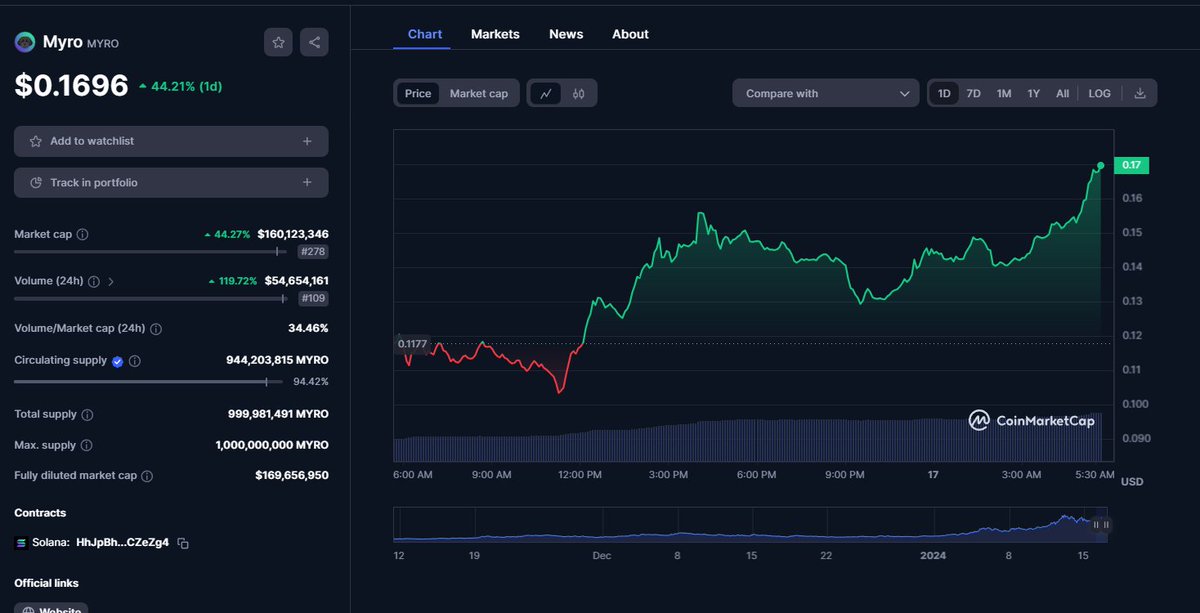Toggle Price chart mode

[x=418, y=93]
